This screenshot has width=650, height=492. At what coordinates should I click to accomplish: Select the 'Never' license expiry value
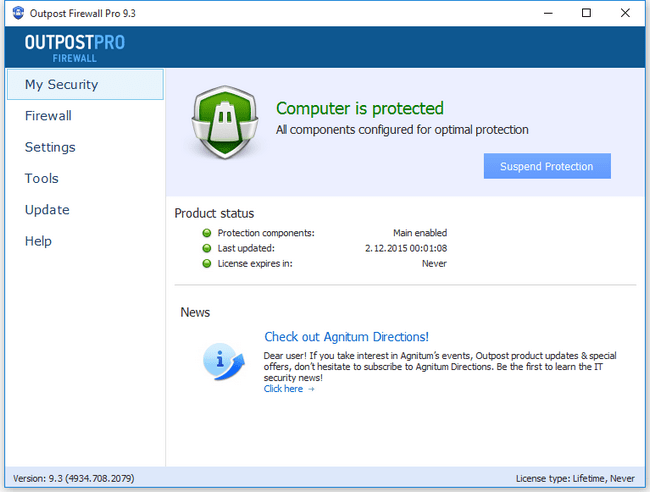coord(434,264)
